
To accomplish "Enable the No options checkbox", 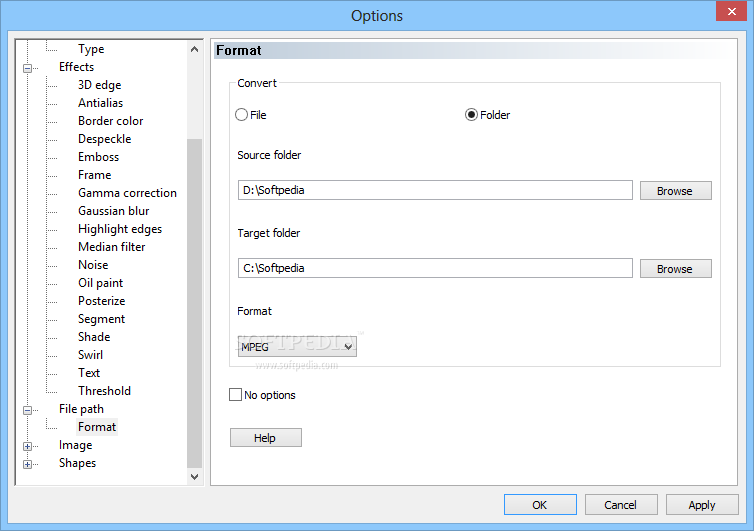I will click(x=236, y=395).
